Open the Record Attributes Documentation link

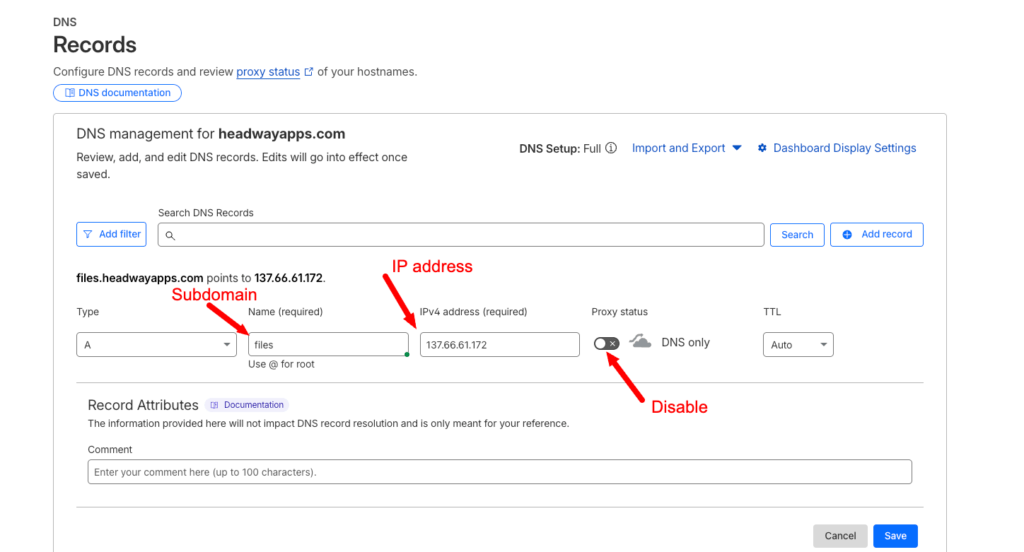click(x=247, y=405)
